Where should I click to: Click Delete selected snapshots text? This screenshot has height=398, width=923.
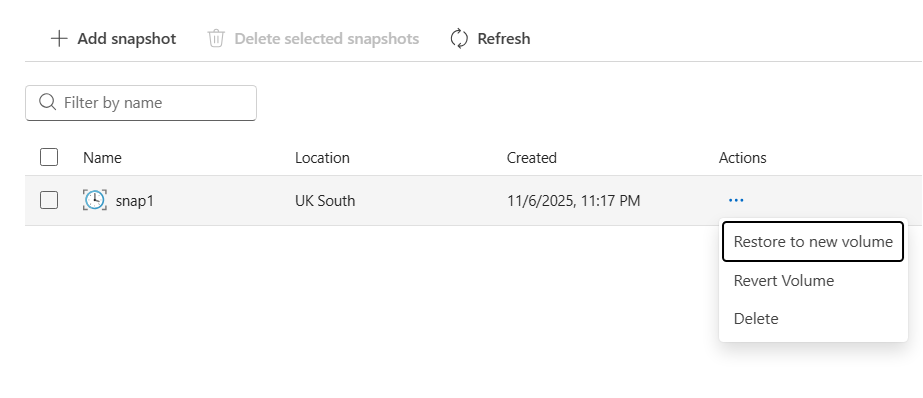tap(327, 39)
